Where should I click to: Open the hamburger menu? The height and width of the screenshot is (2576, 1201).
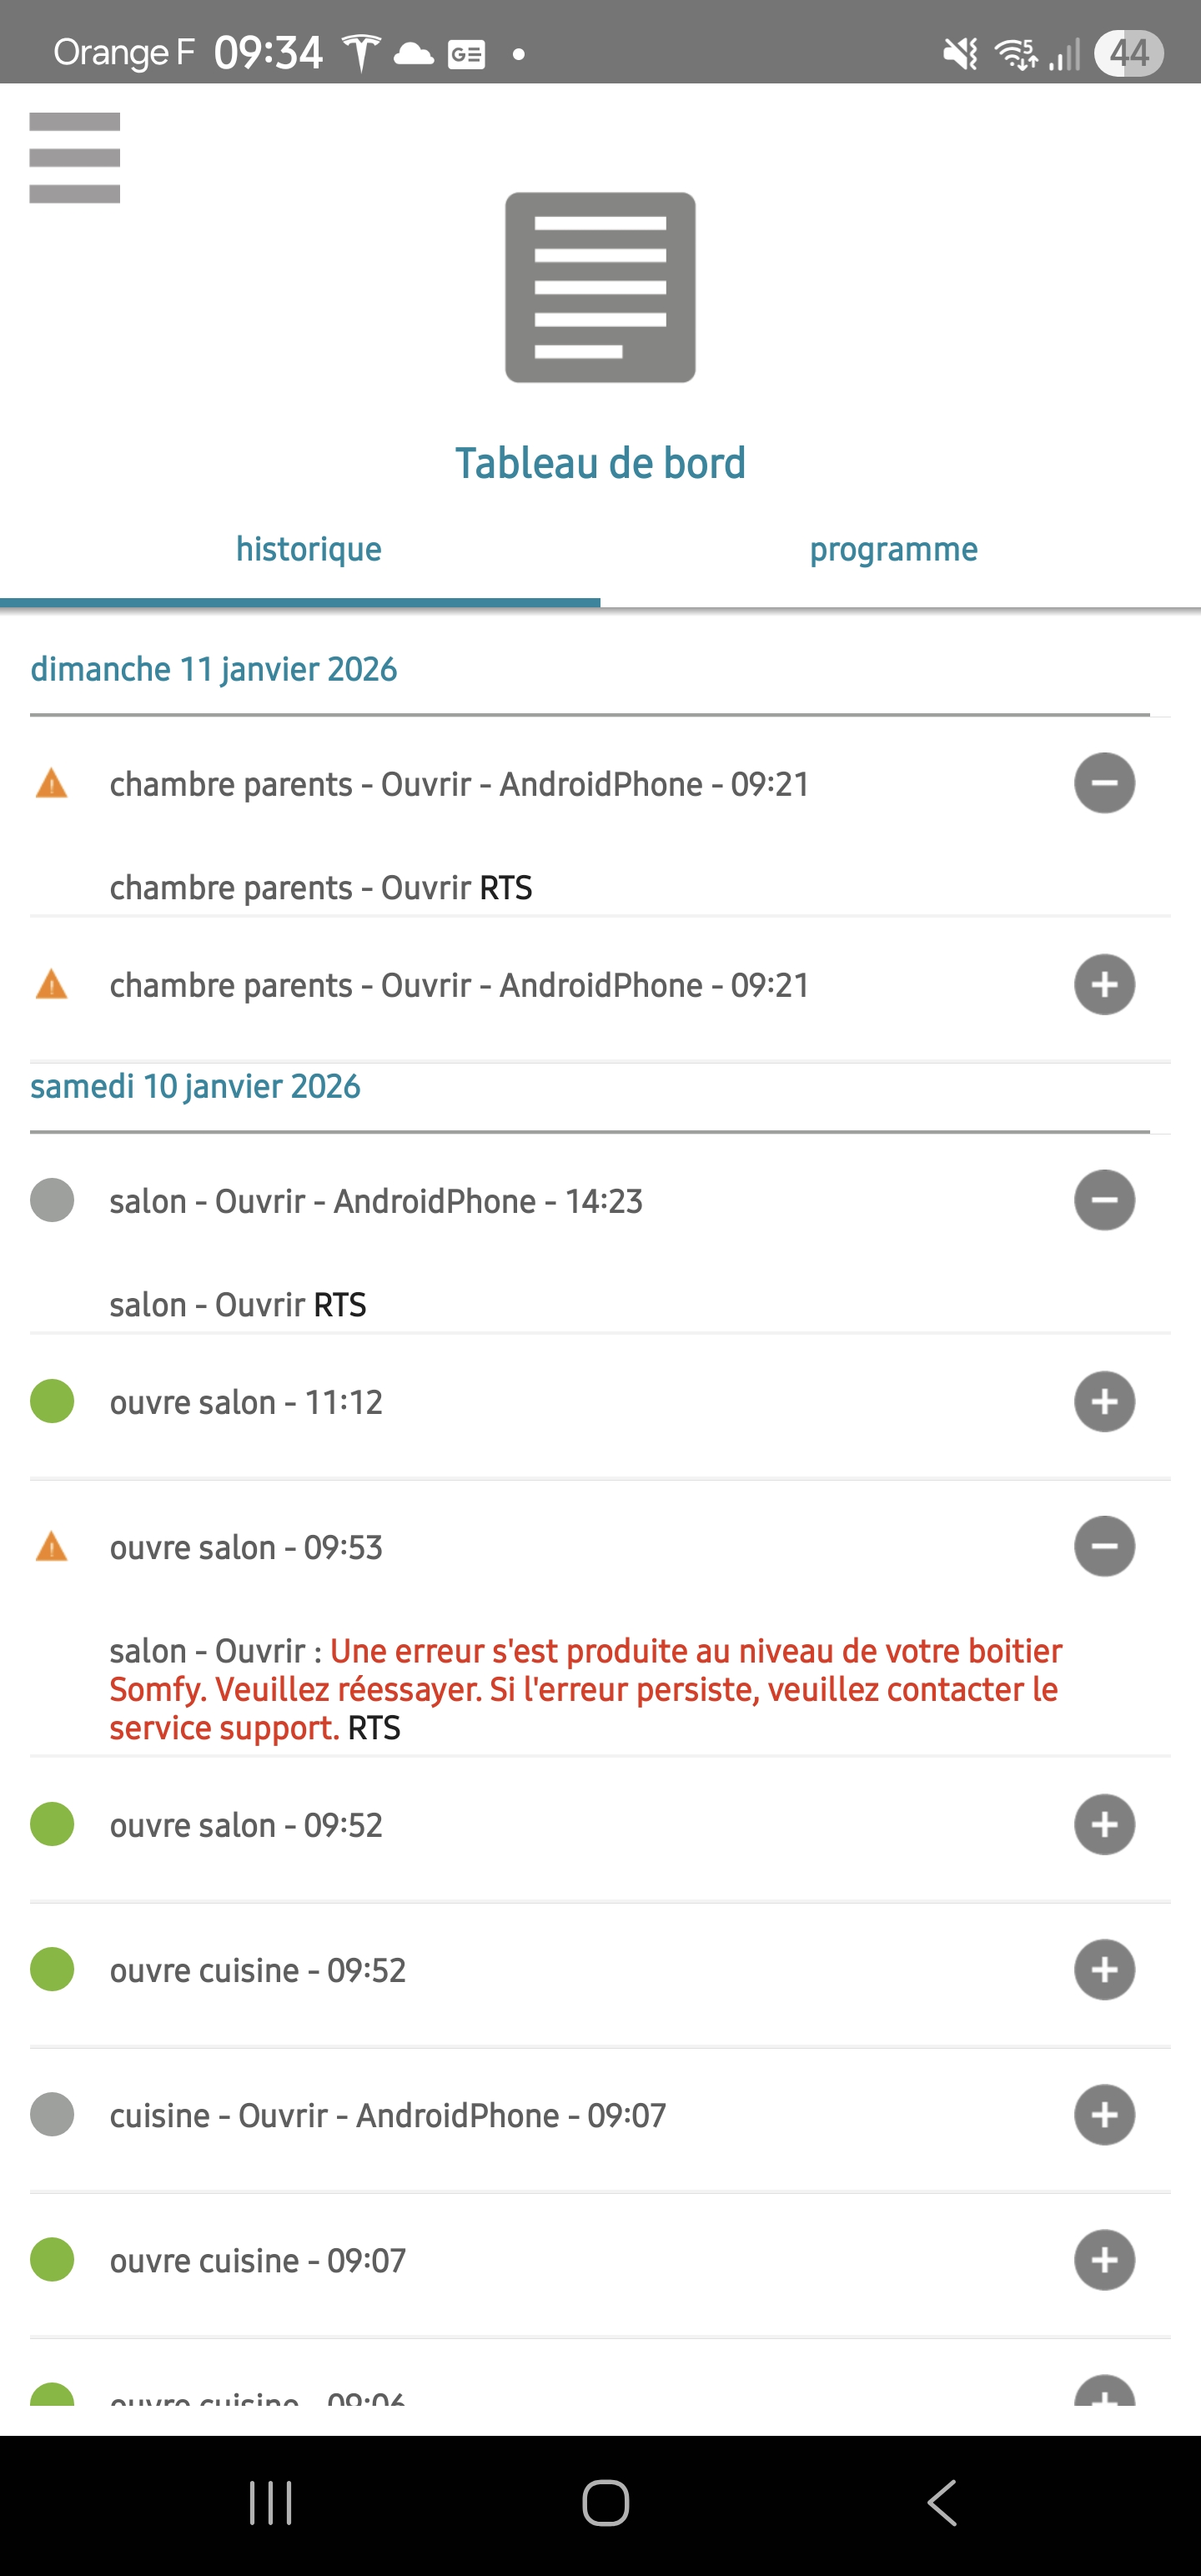pyautogui.click(x=75, y=158)
